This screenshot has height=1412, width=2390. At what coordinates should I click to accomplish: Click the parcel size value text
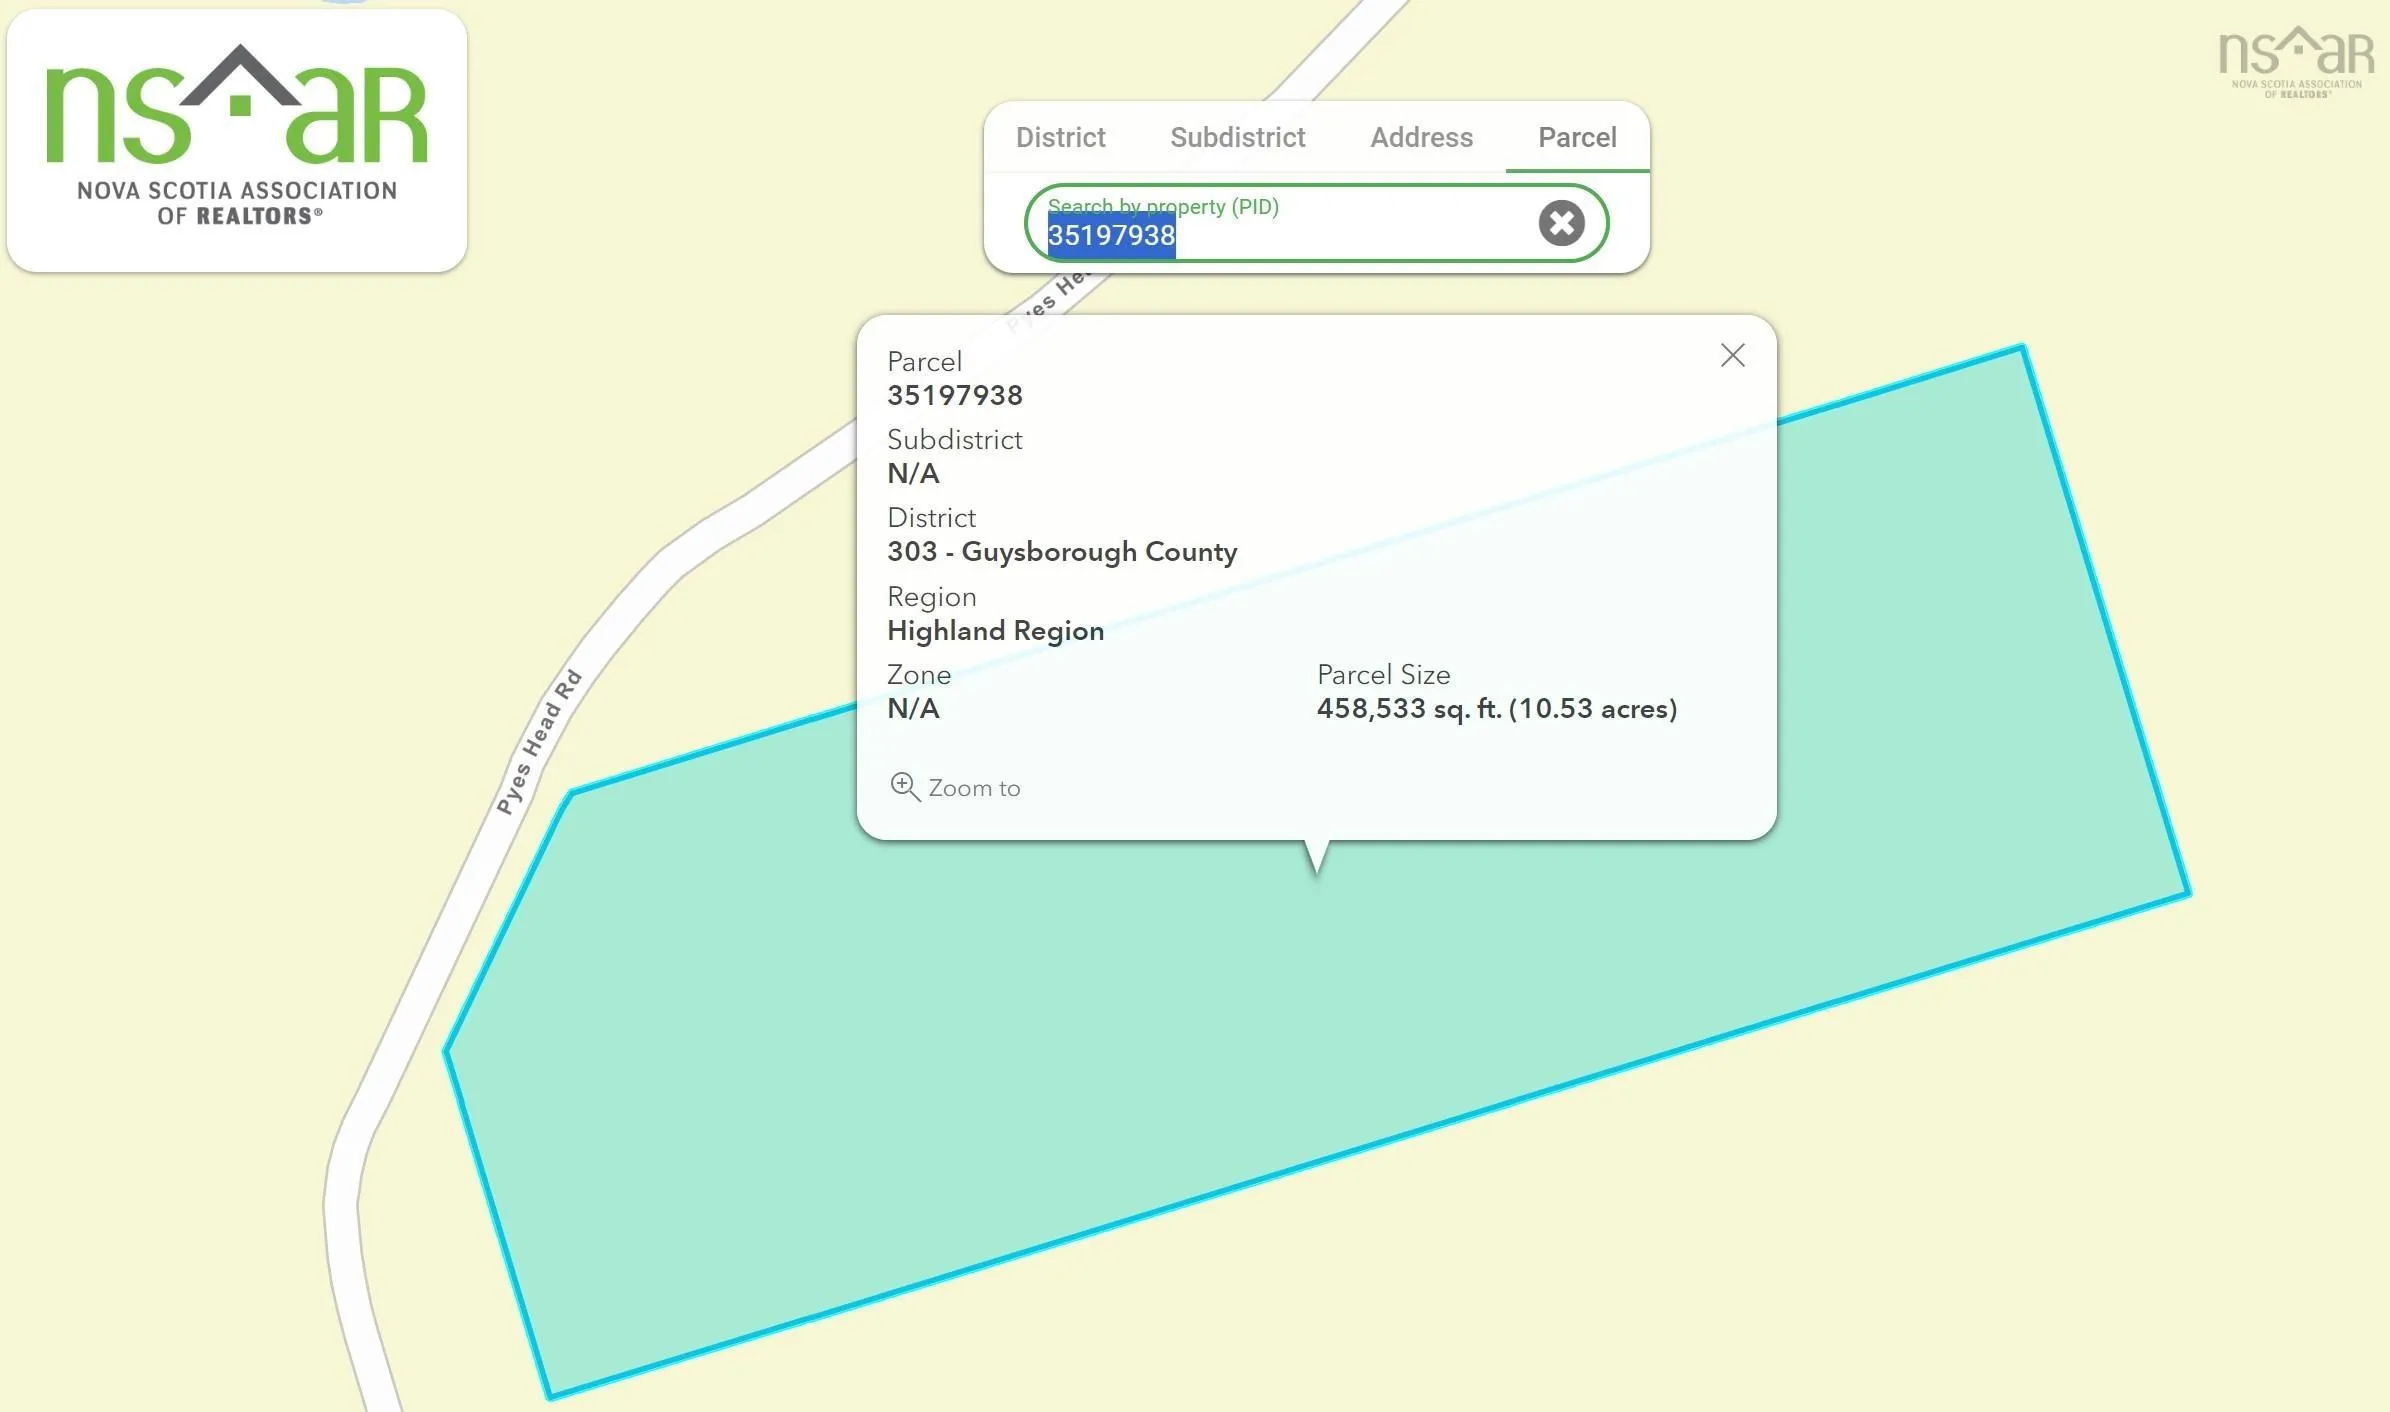pos(1496,709)
